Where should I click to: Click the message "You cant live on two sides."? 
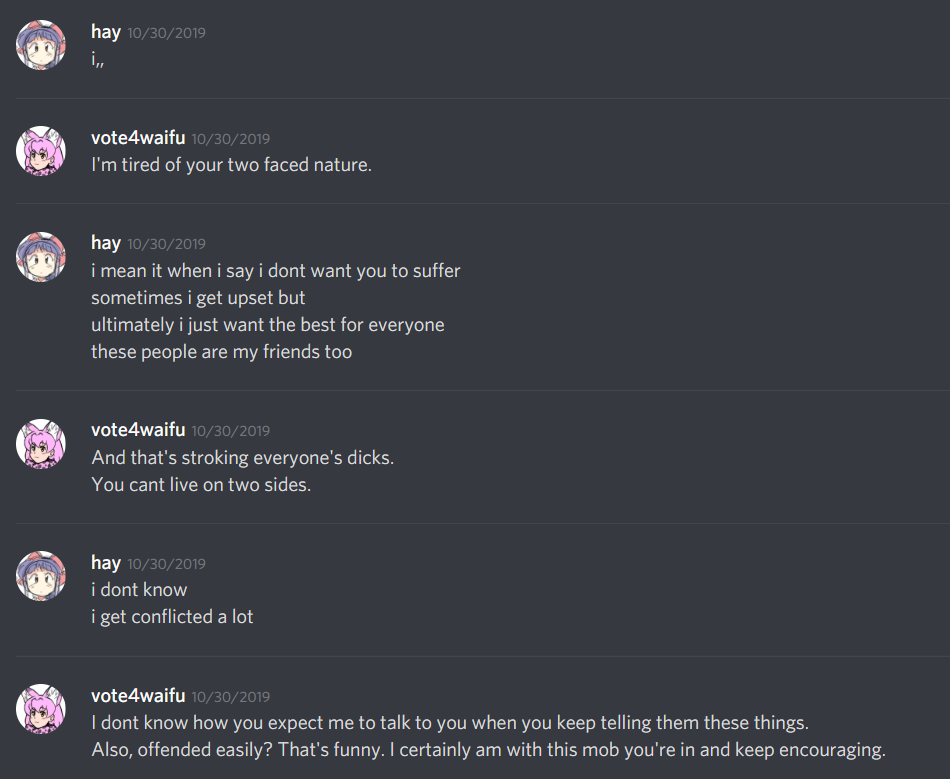click(x=201, y=484)
